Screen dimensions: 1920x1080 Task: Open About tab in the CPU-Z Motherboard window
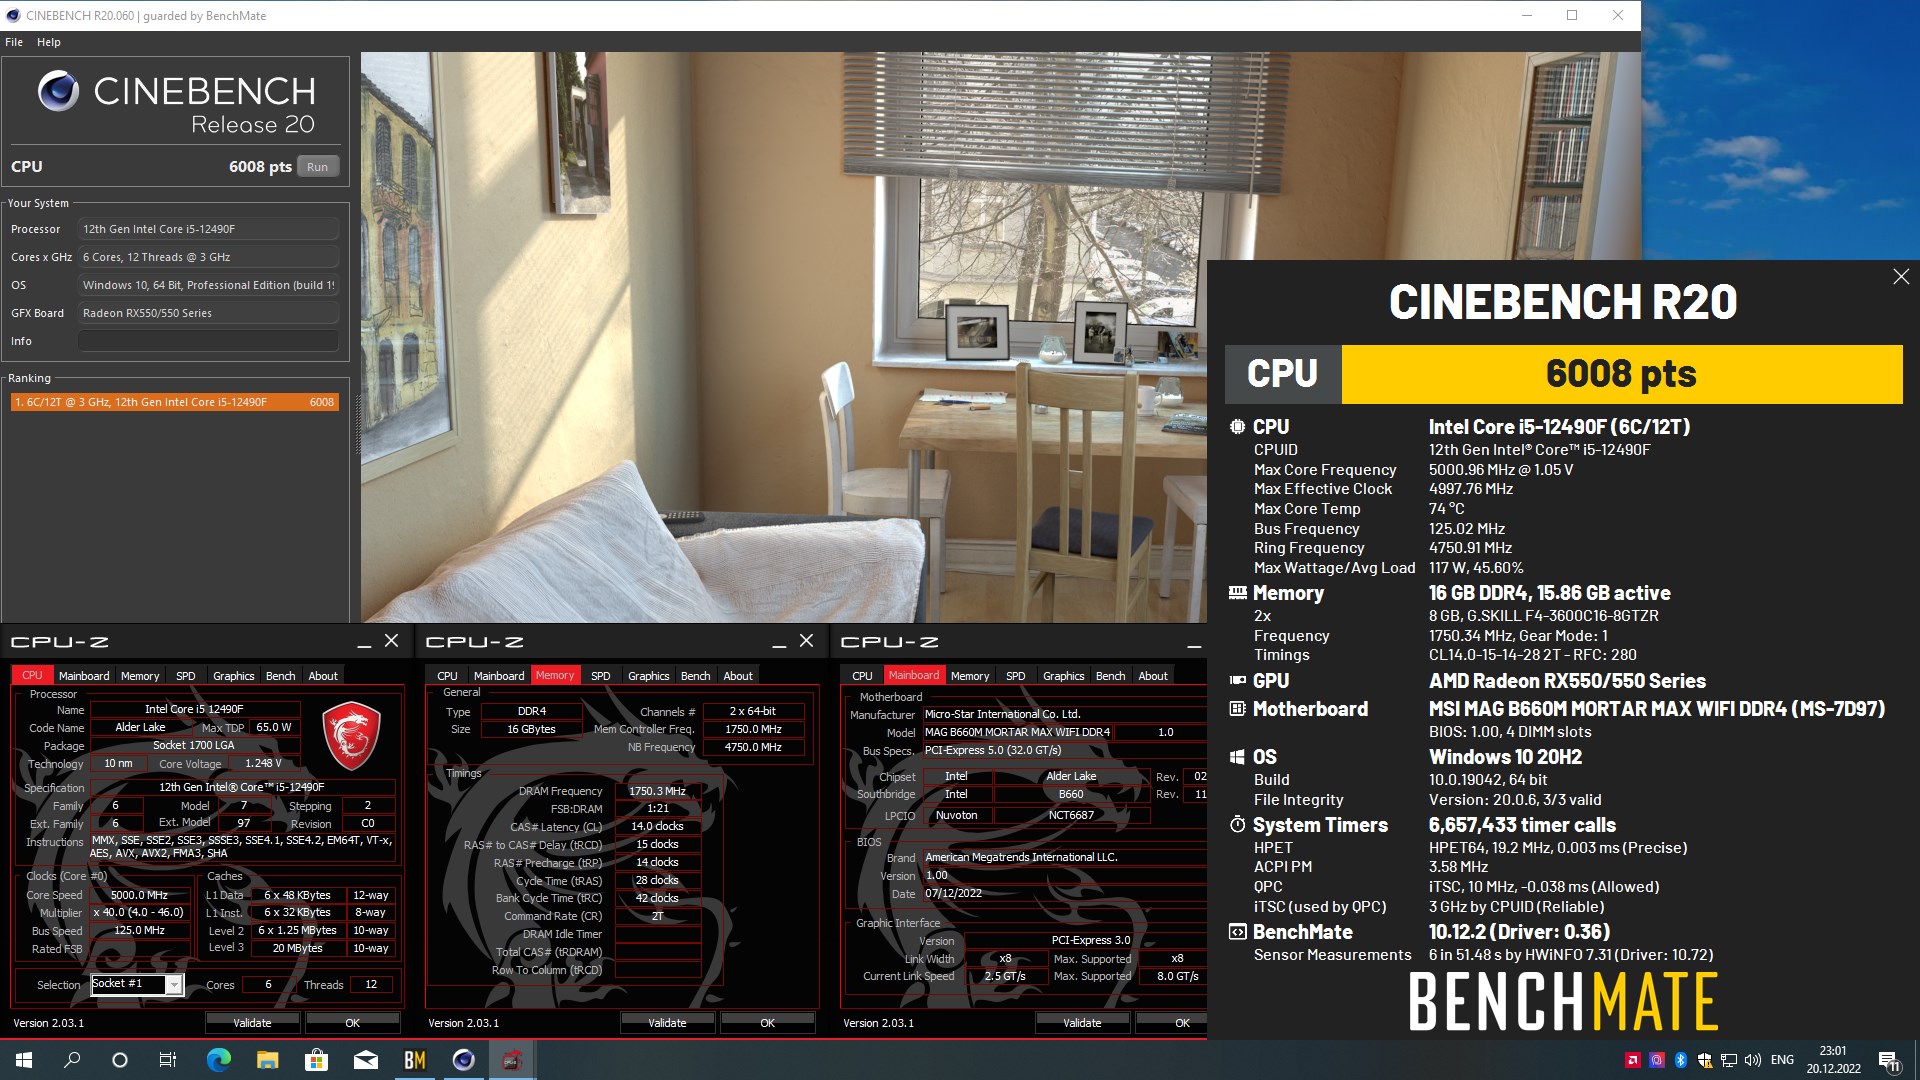click(x=1153, y=676)
